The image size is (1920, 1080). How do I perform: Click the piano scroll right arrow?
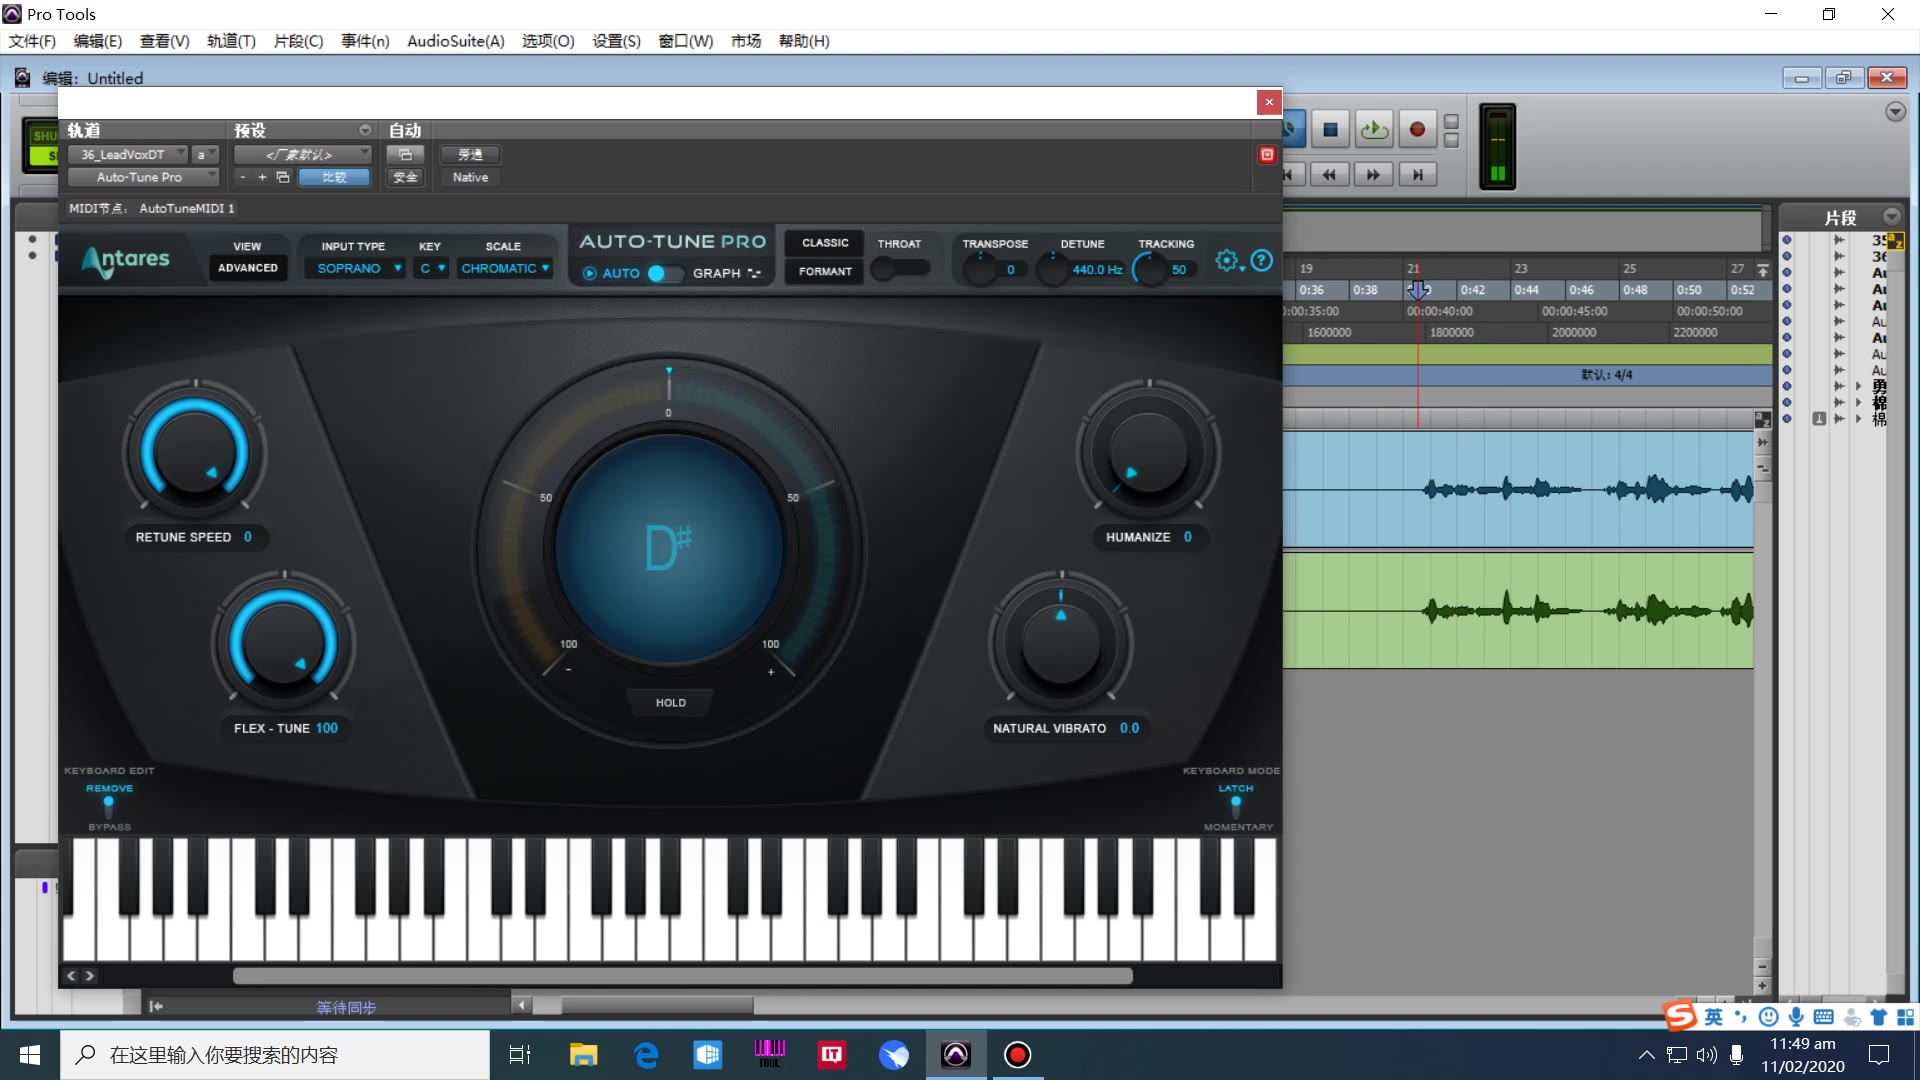click(x=89, y=975)
